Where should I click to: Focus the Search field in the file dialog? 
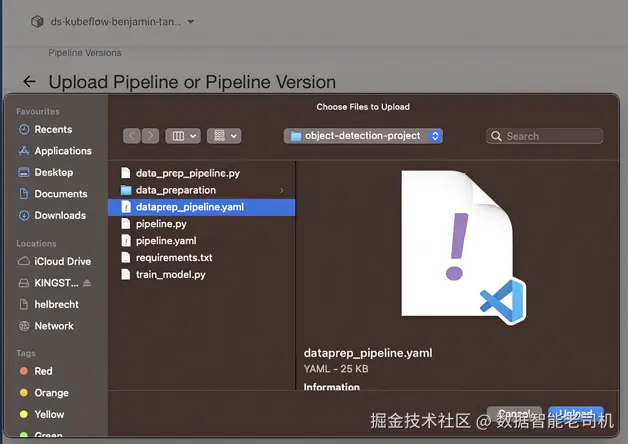click(544, 136)
